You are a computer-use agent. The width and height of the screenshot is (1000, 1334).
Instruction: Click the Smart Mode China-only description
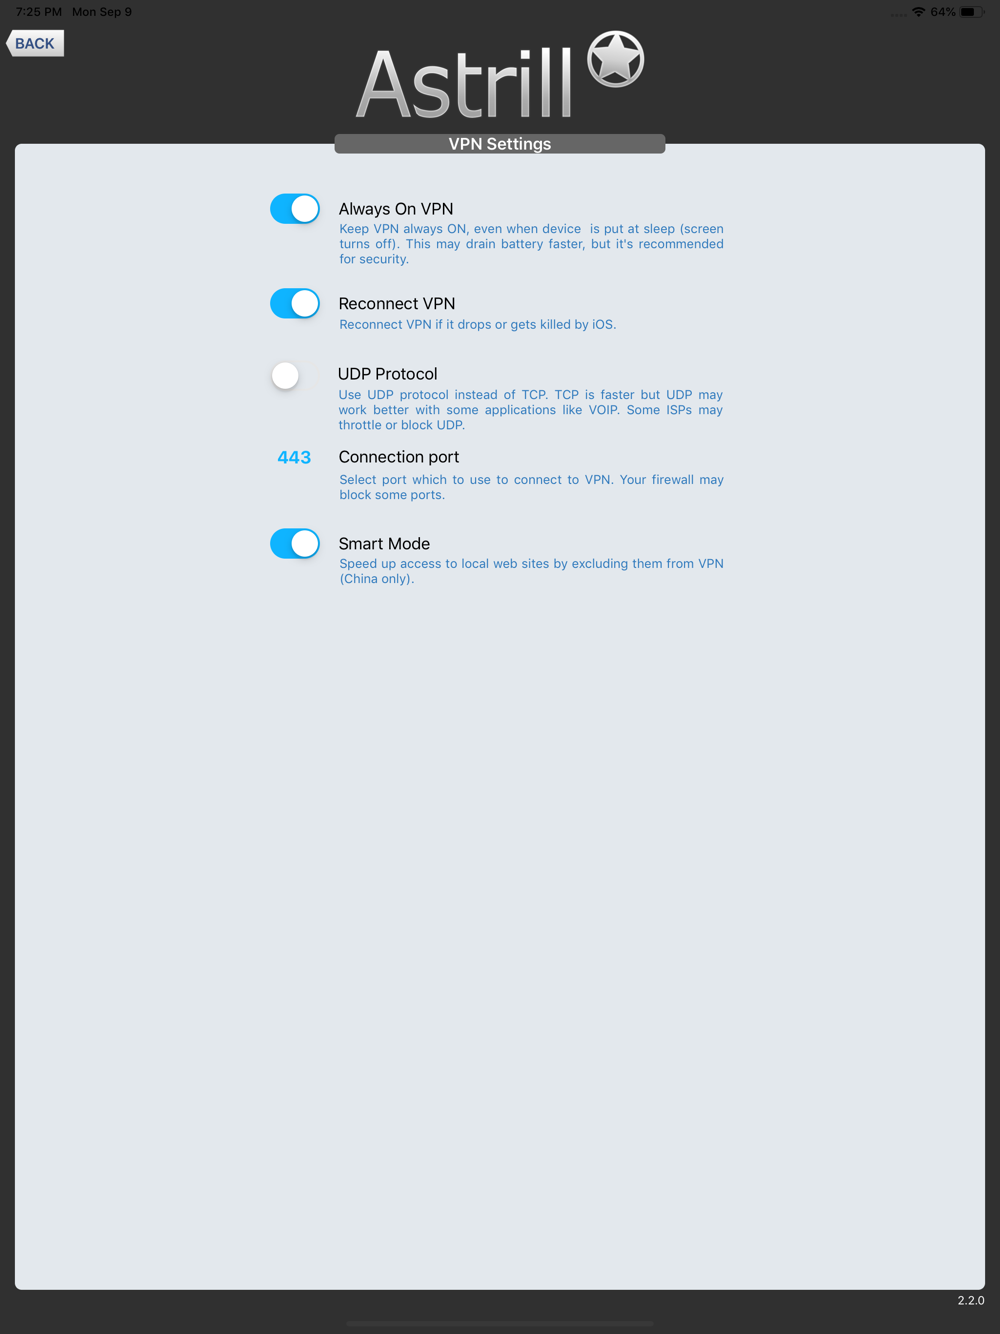coord(531,571)
